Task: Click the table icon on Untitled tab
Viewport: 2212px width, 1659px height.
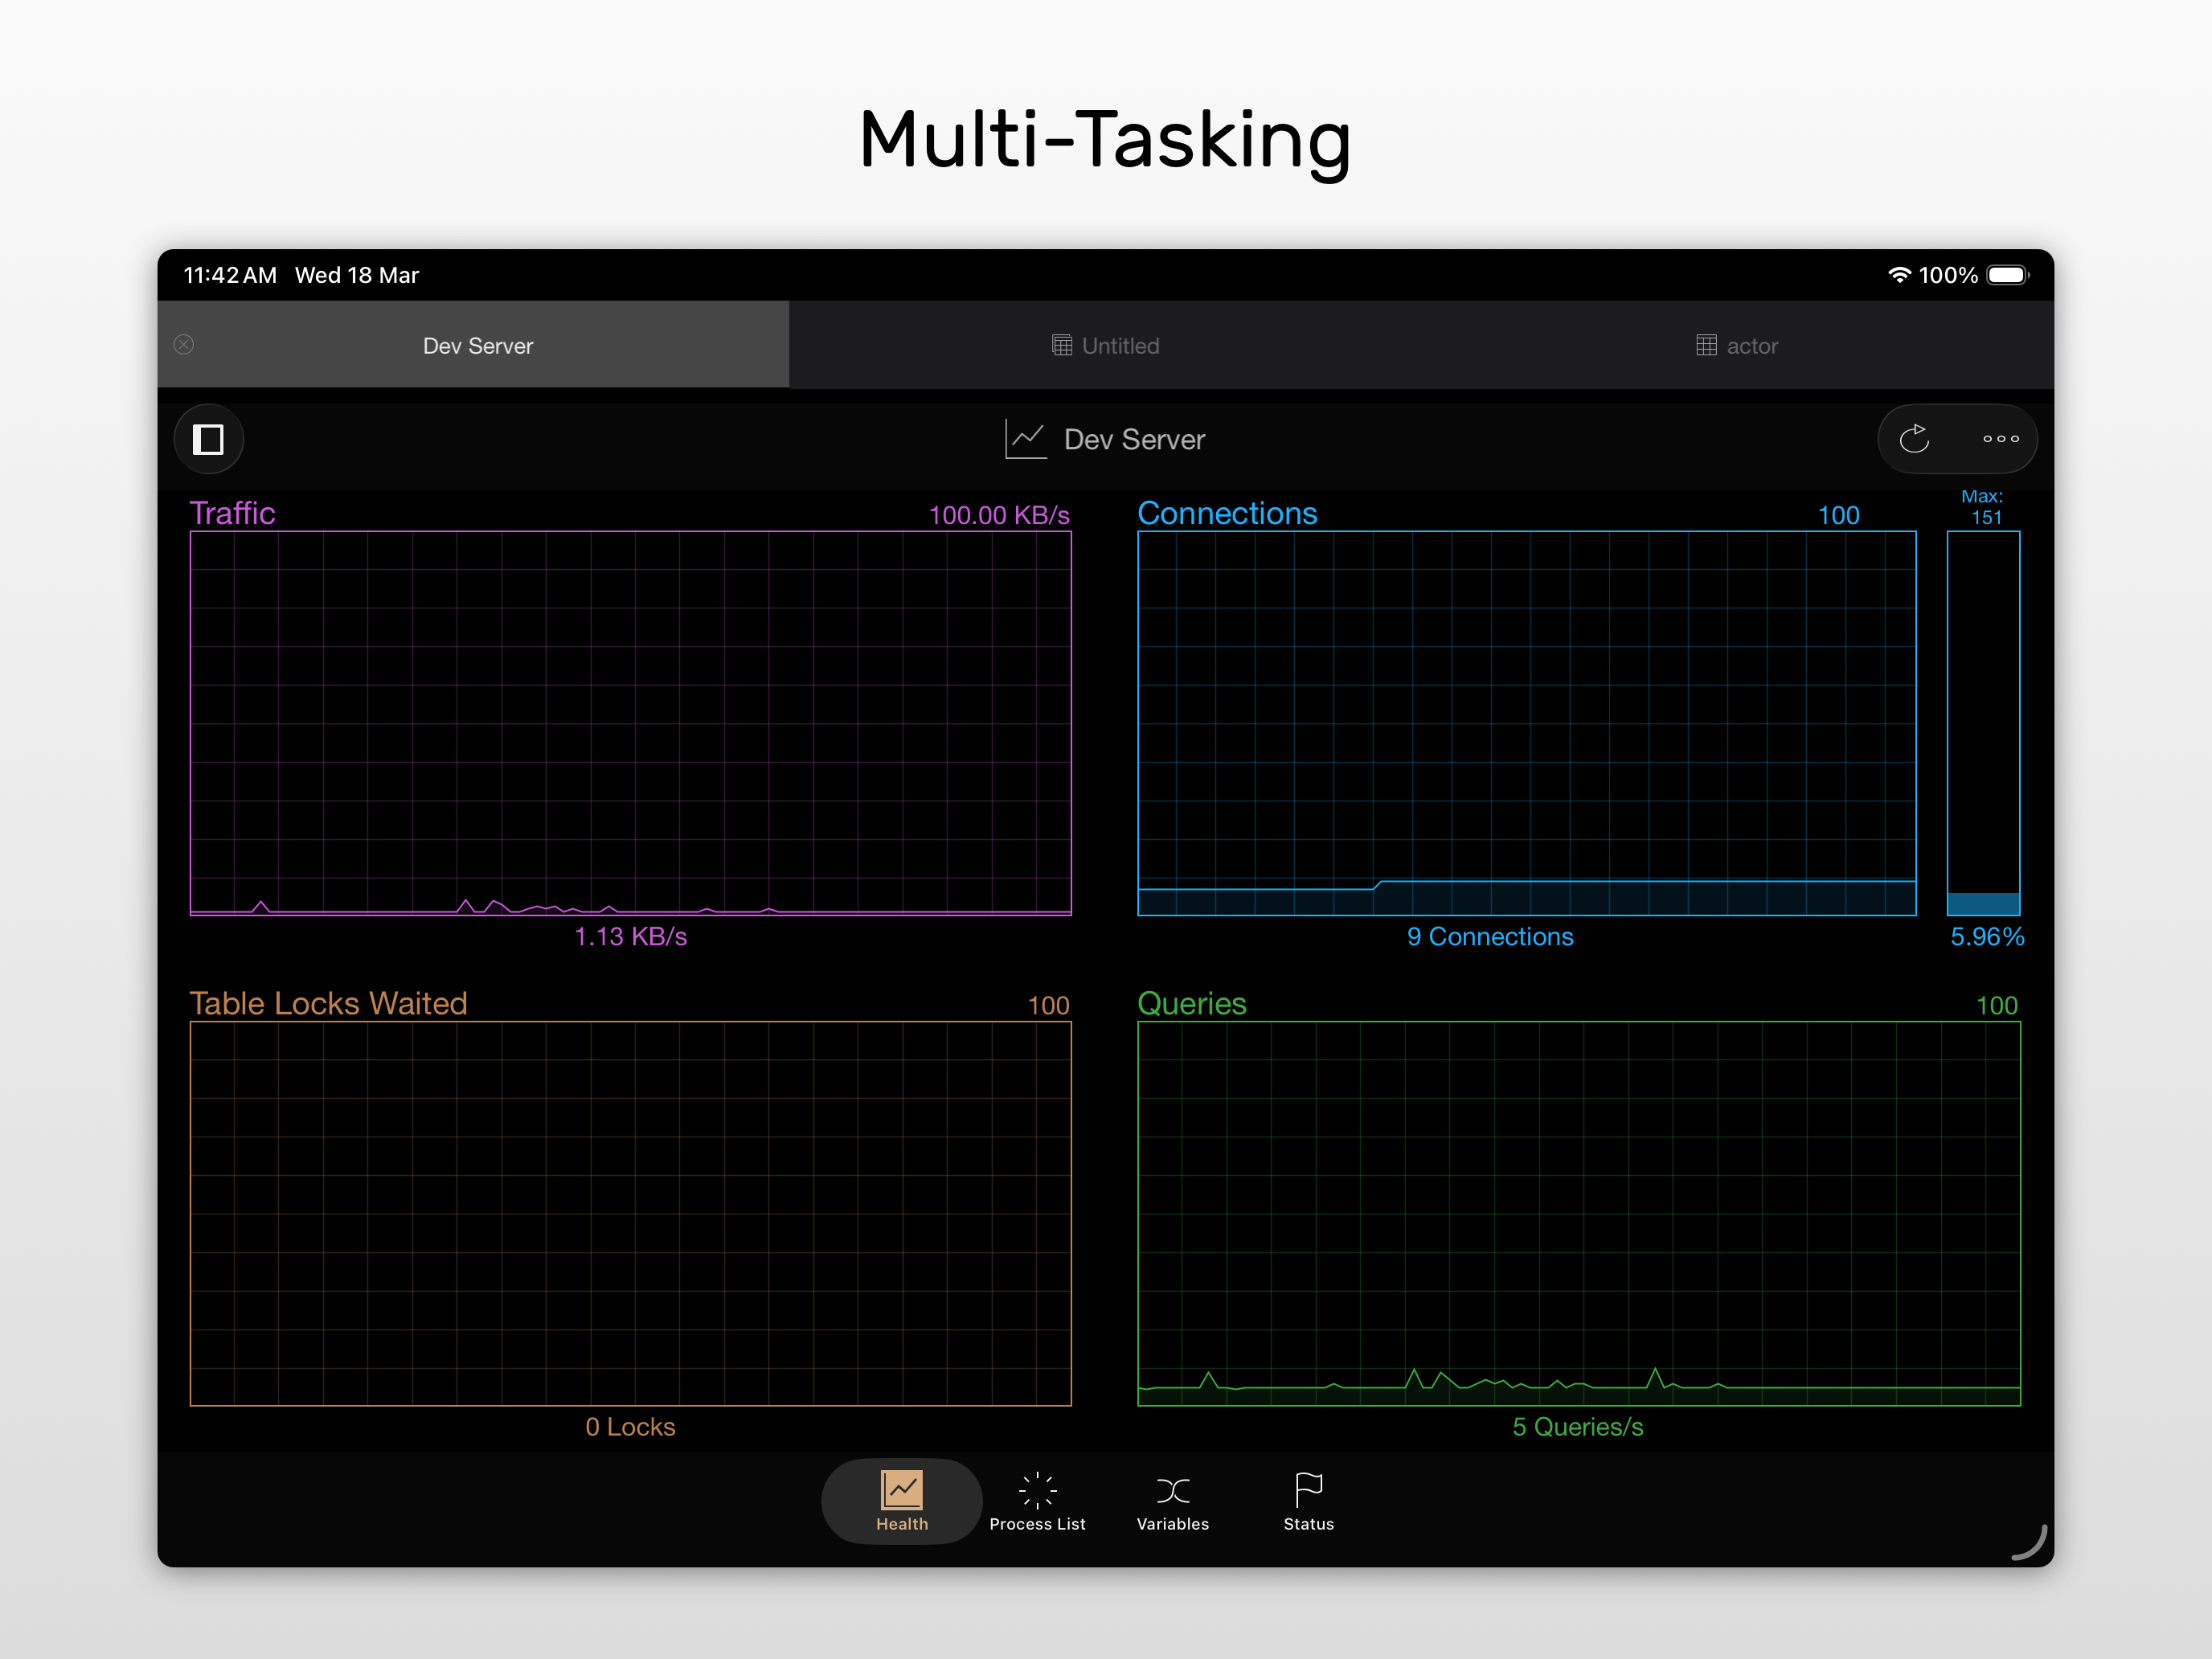Action: point(1062,345)
